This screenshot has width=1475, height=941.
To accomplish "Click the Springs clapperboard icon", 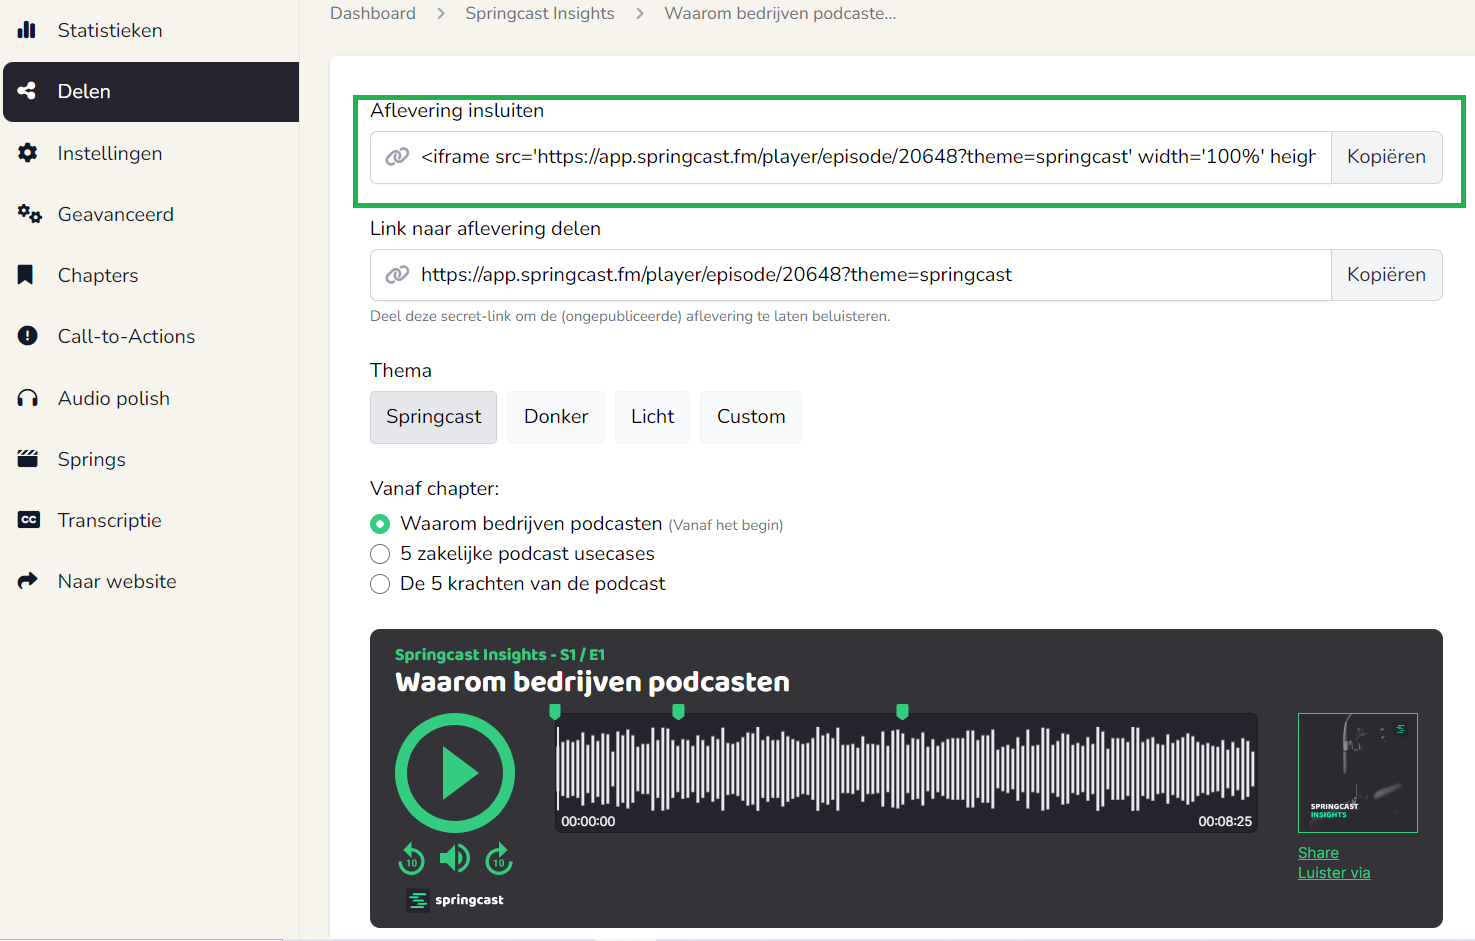I will [x=28, y=459].
